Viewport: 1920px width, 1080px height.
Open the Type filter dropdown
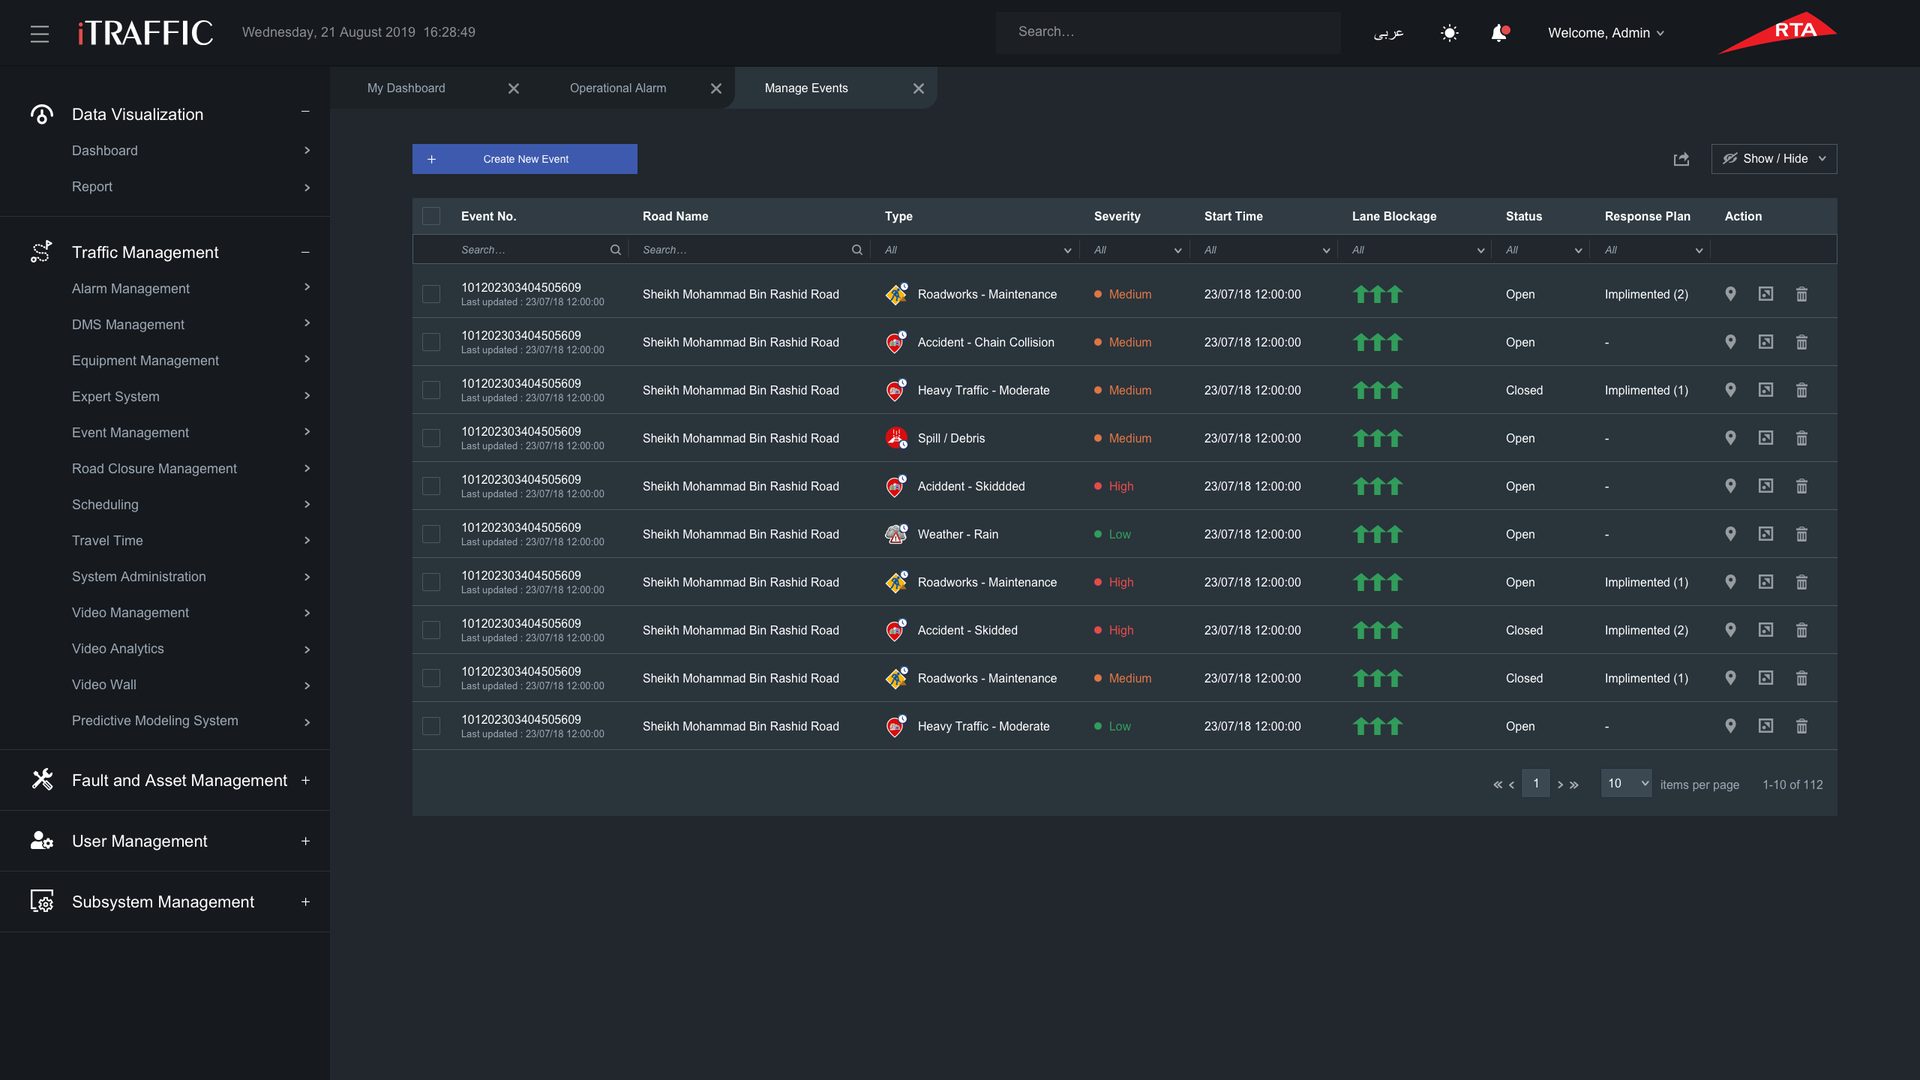(x=976, y=250)
